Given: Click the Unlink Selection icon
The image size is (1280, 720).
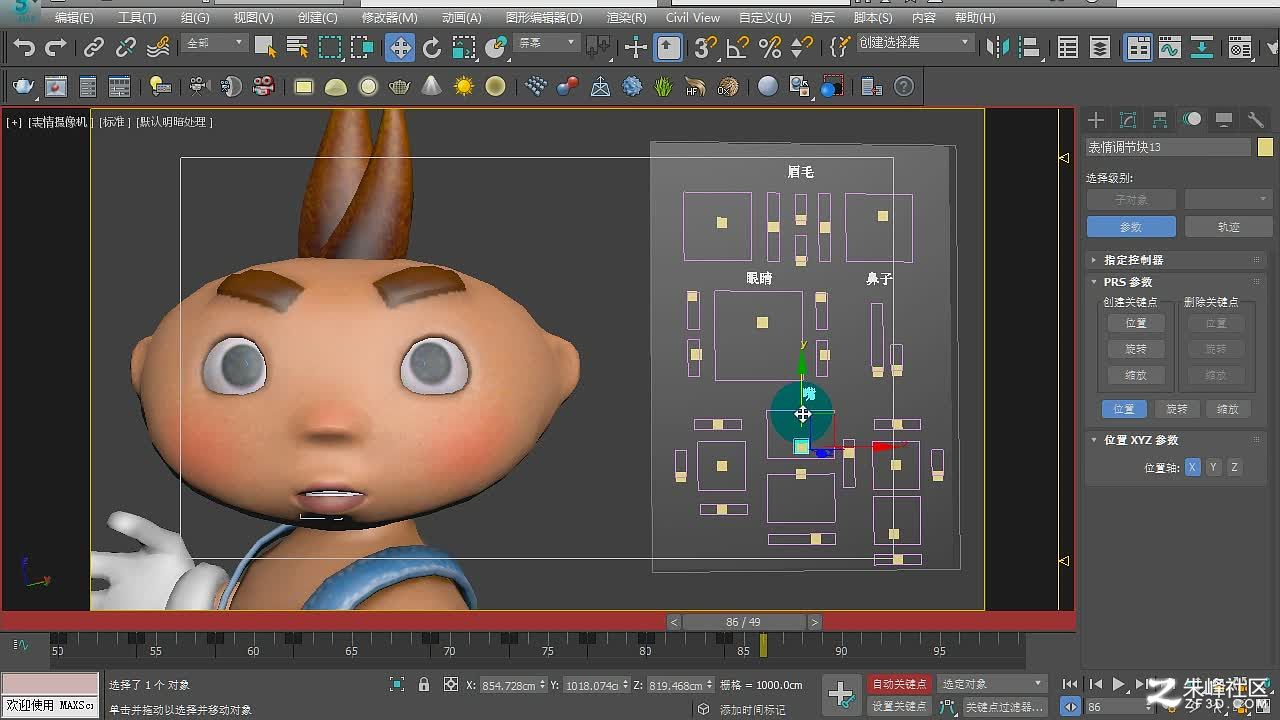Looking at the screenshot, I should coord(126,47).
